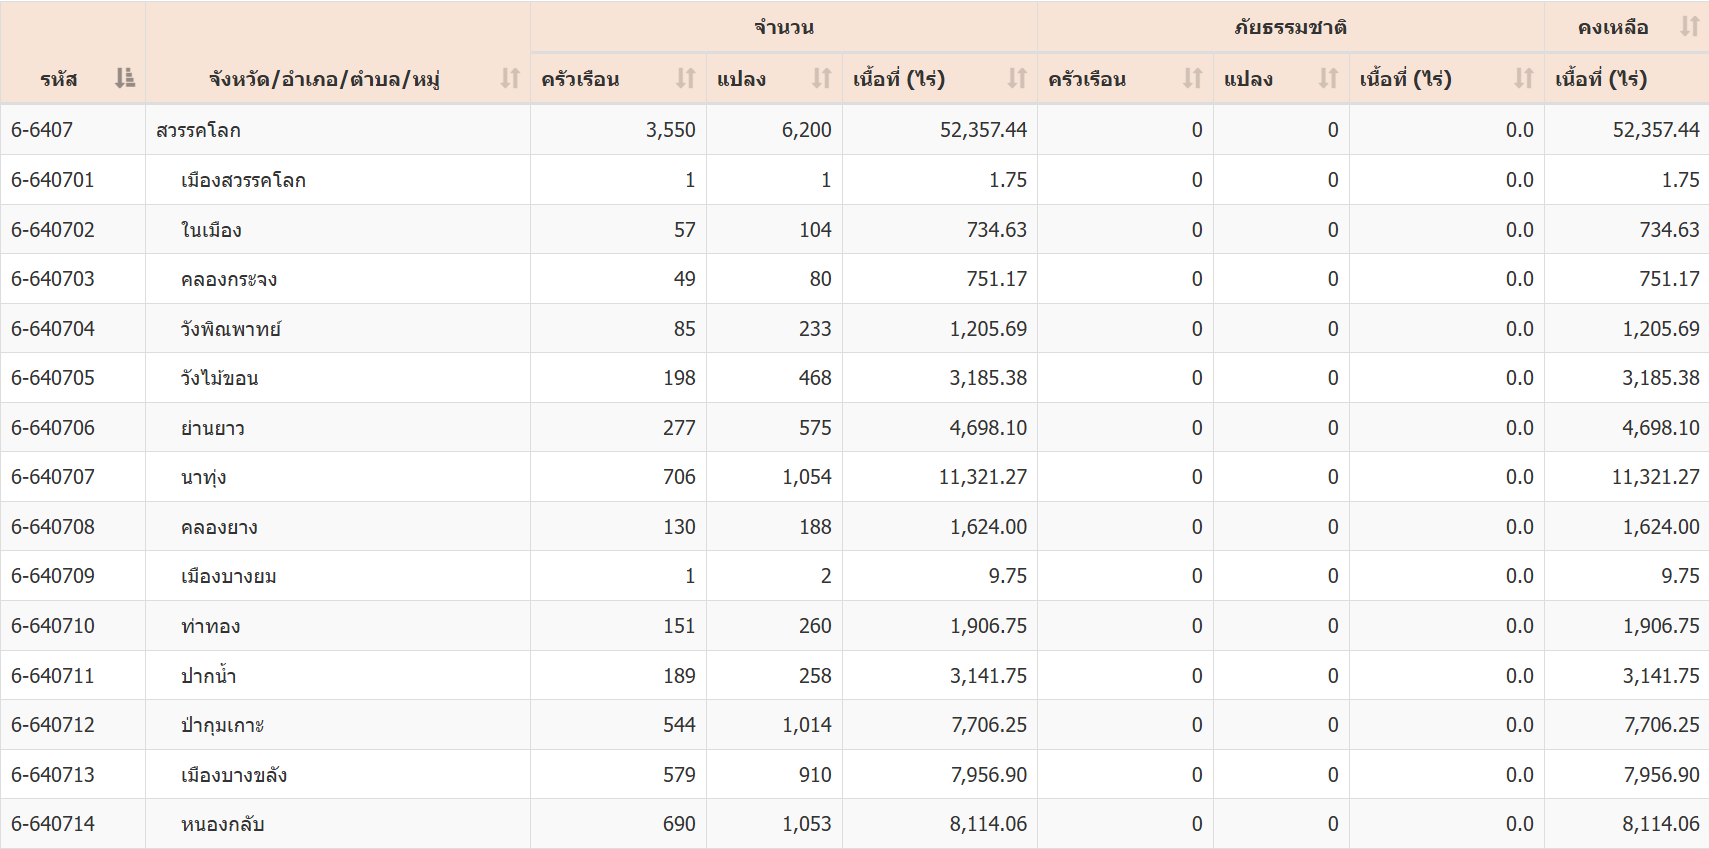This screenshot has width=1709, height=849.
Task: Click code 6-640709 for เมืองบางยม
Action: pyautogui.click(x=53, y=576)
